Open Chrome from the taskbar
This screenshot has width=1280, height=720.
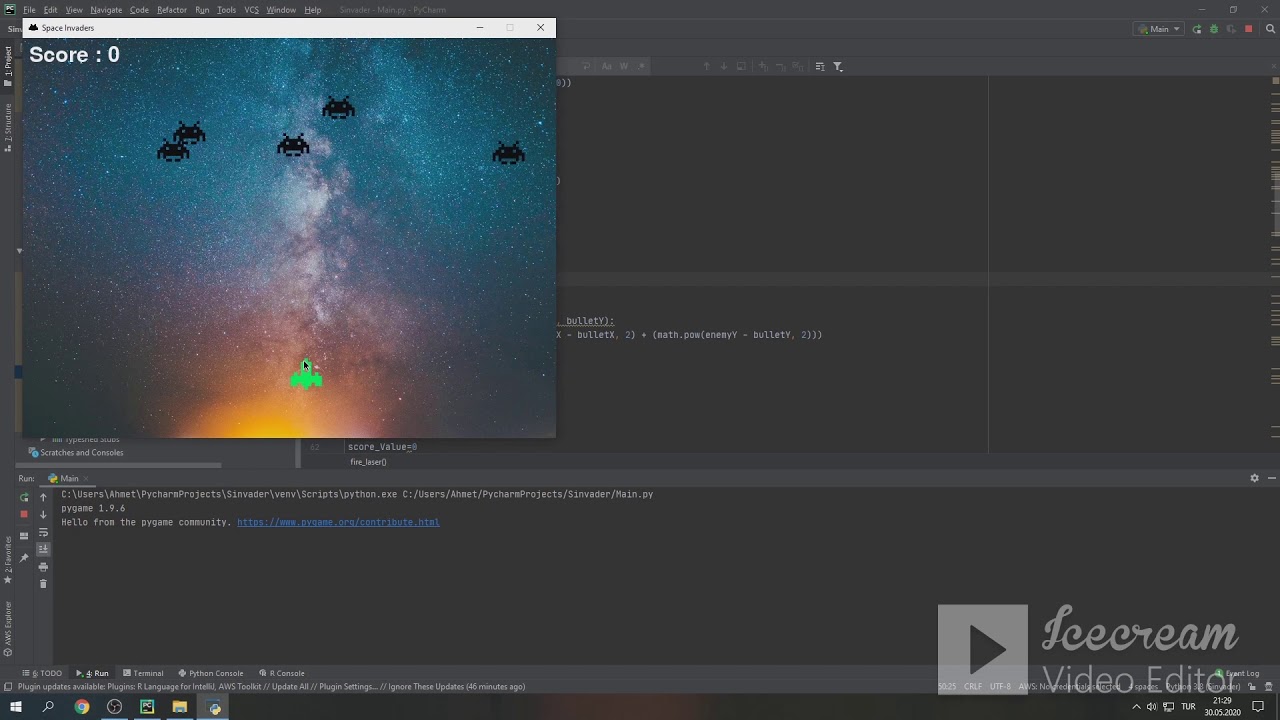click(81, 707)
